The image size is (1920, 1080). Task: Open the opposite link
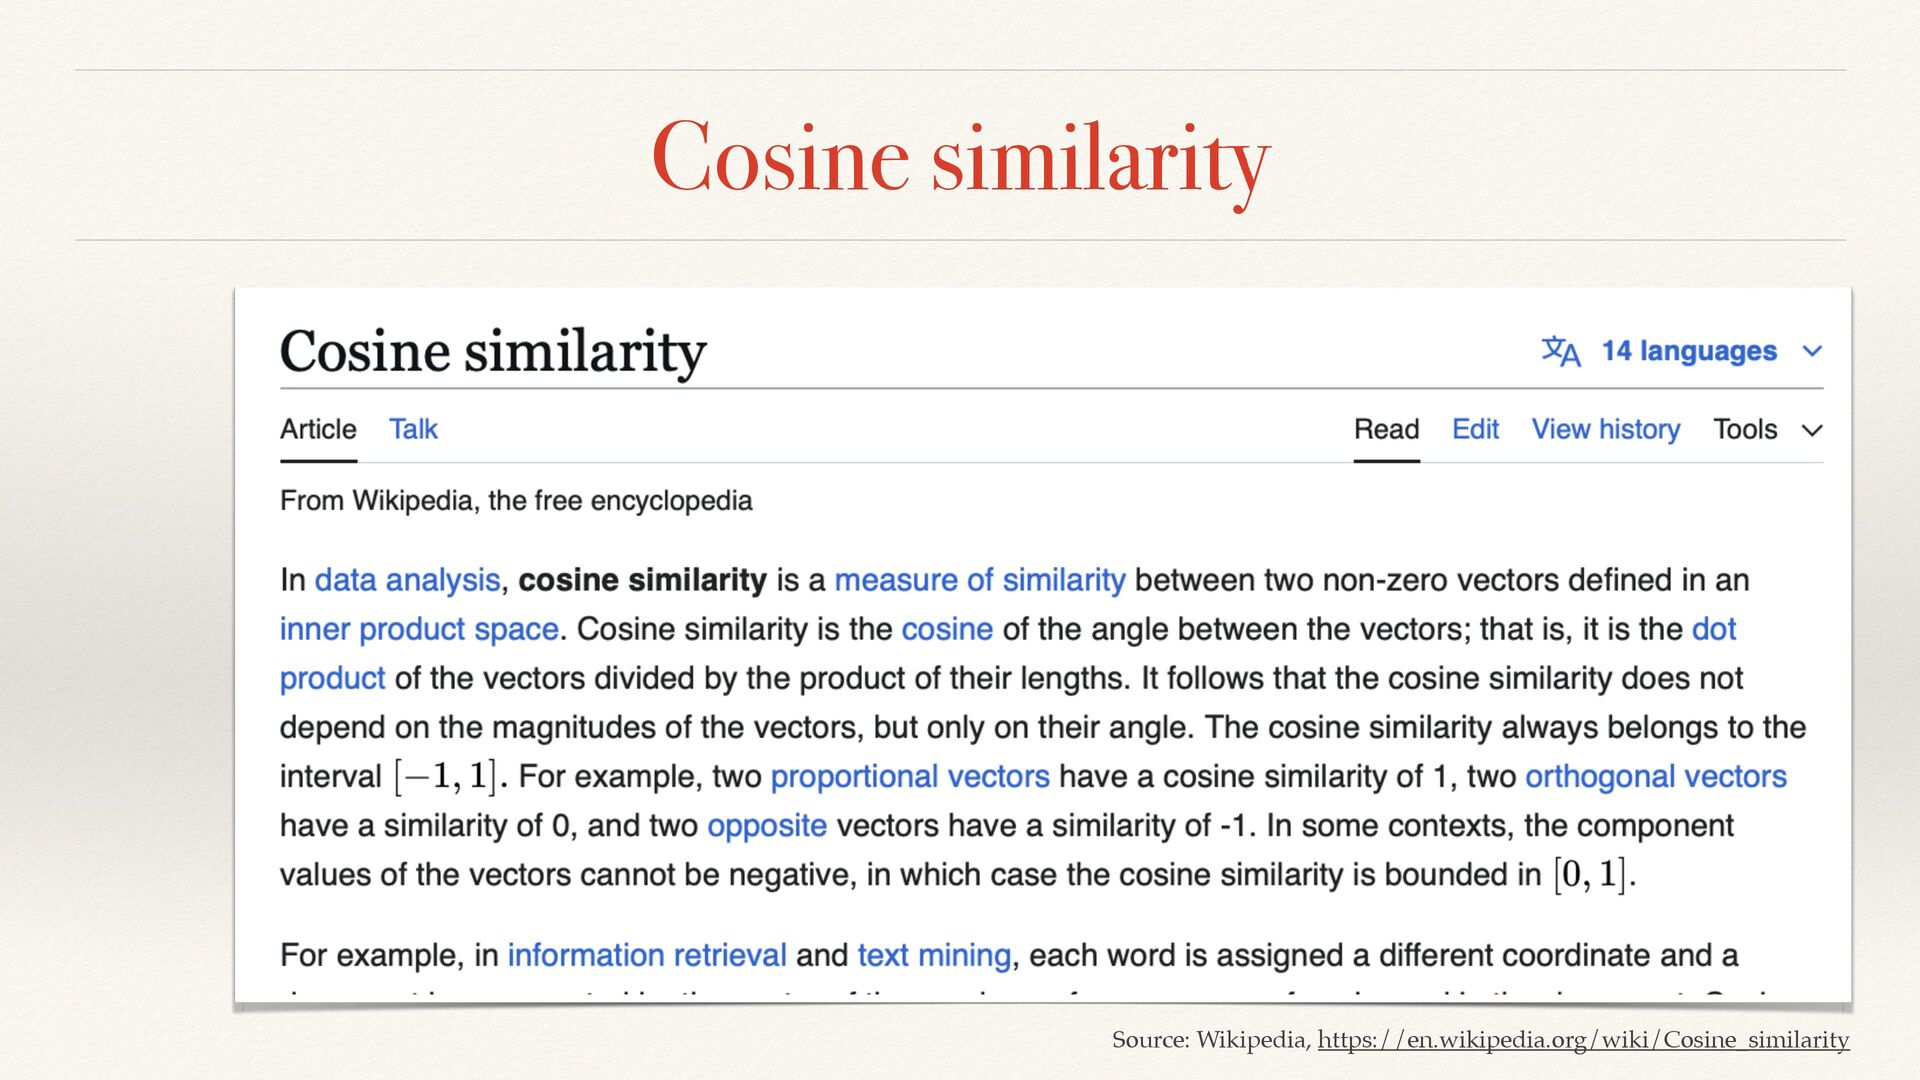[x=766, y=825]
